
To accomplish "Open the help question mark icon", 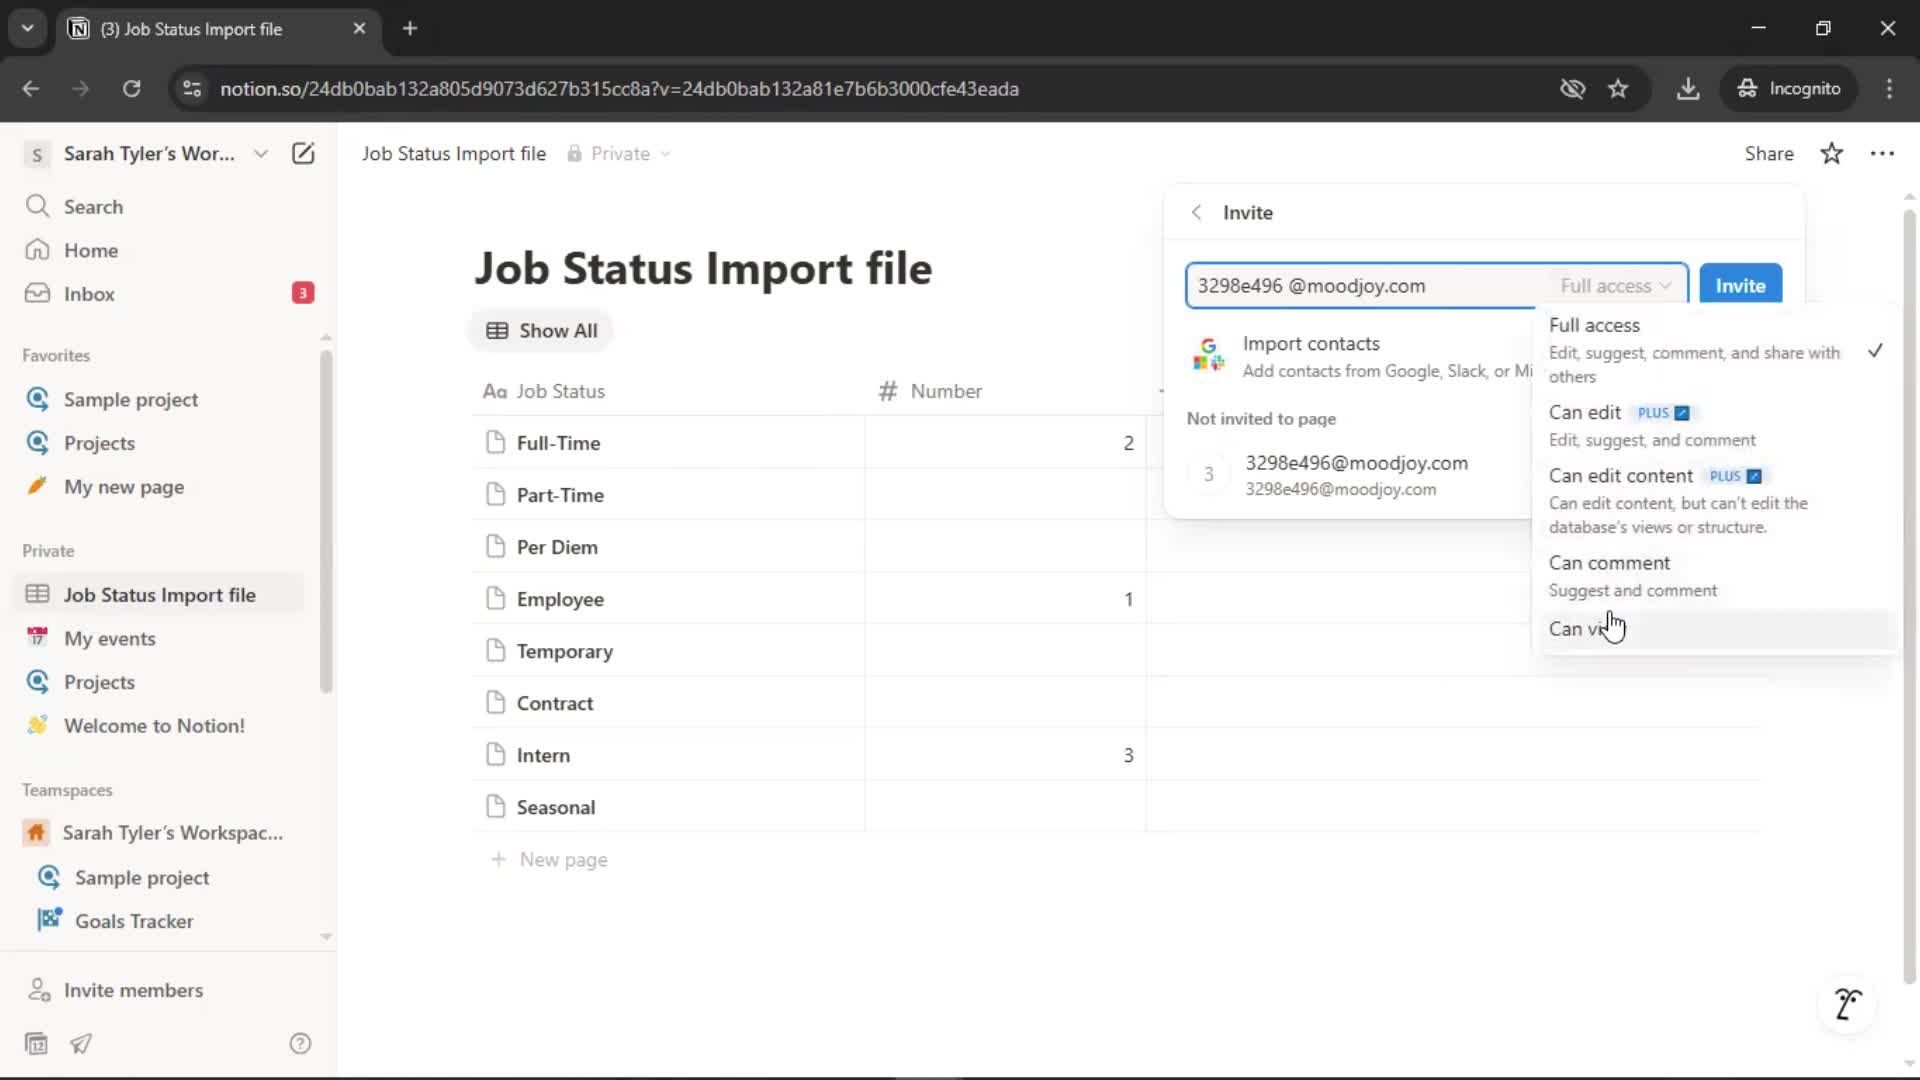I will click(x=300, y=1044).
